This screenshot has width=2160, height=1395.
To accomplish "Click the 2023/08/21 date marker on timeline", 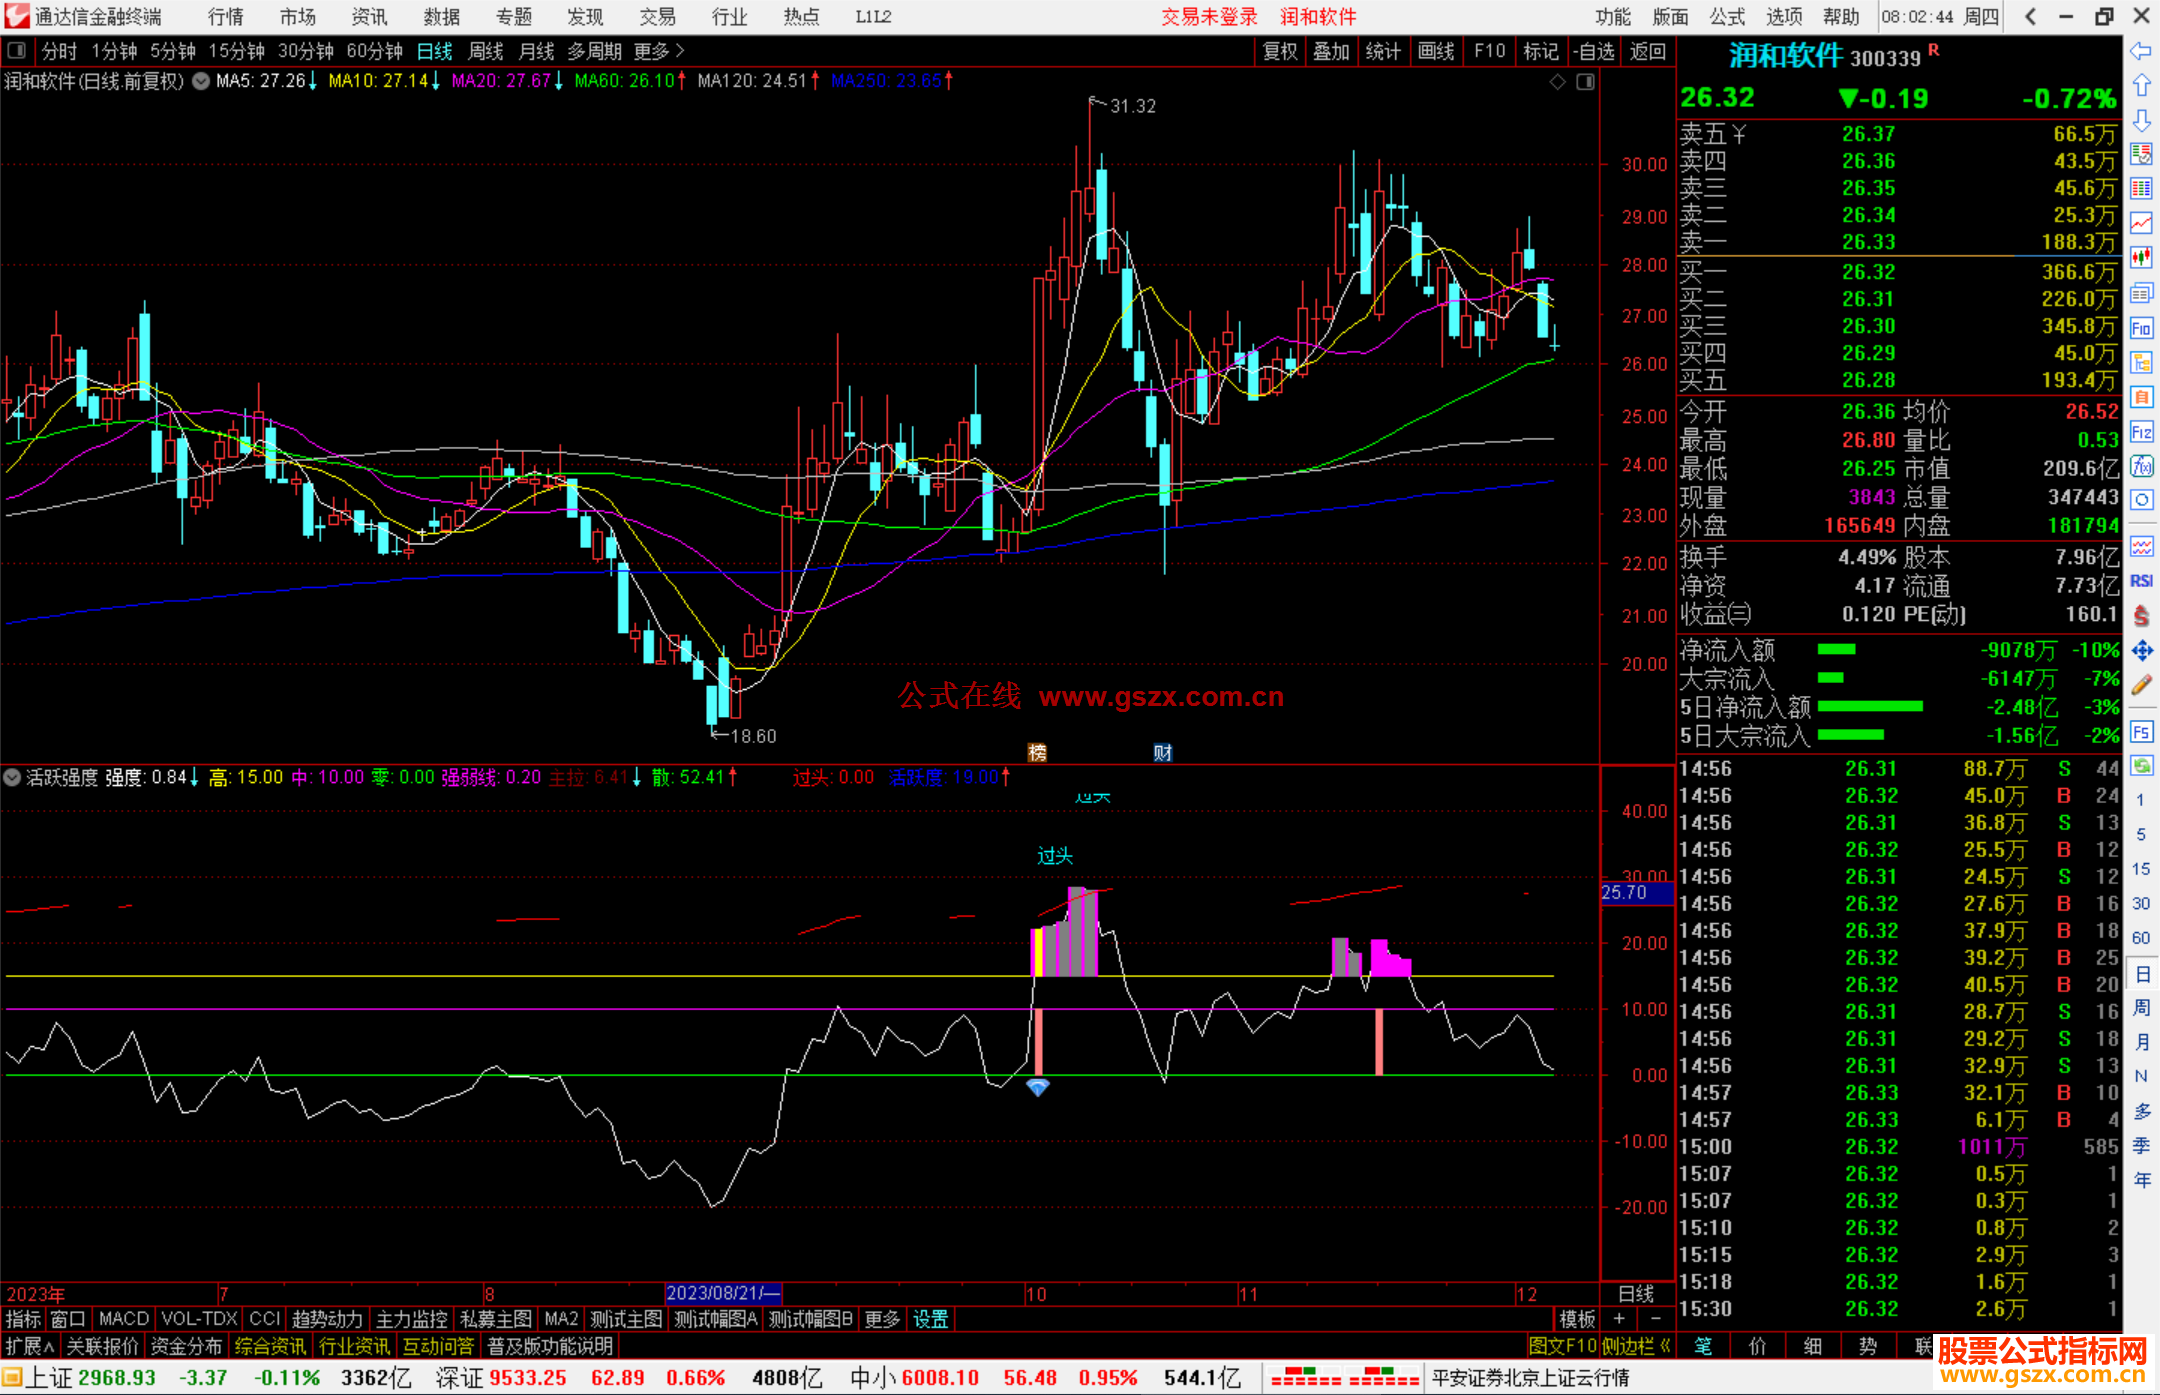I will point(722,1293).
